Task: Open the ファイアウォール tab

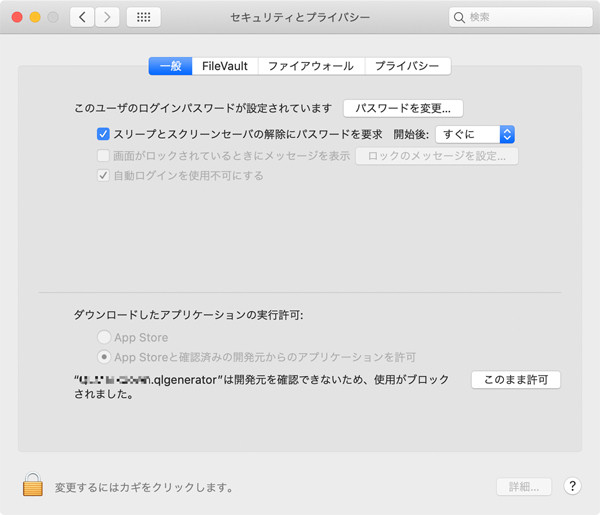Action: (x=311, y=66)
